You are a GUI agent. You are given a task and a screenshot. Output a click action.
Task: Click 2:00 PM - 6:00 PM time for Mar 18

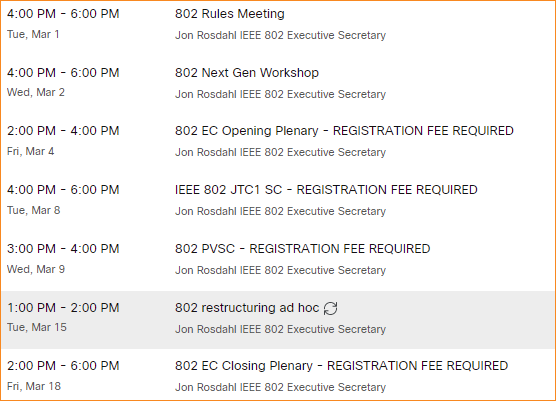point(63,366)
